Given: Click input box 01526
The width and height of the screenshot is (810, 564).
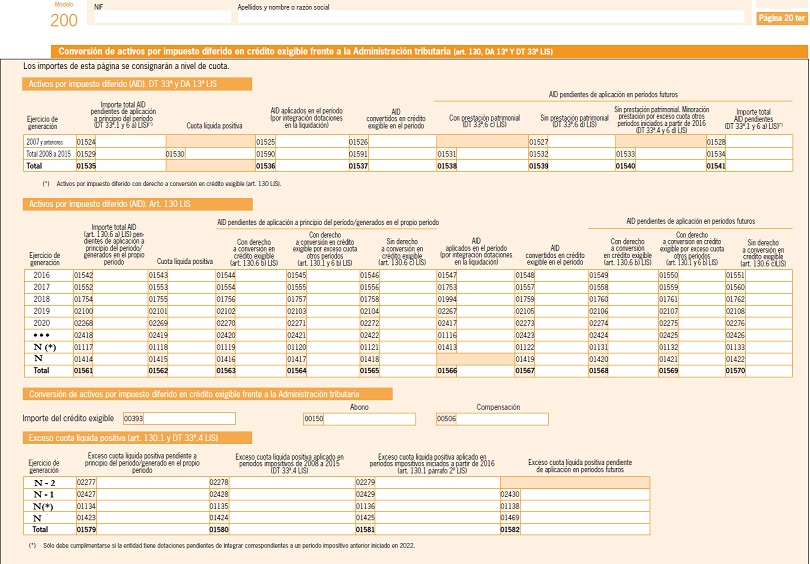Looking at the screenshot, I should pos(402,142).
